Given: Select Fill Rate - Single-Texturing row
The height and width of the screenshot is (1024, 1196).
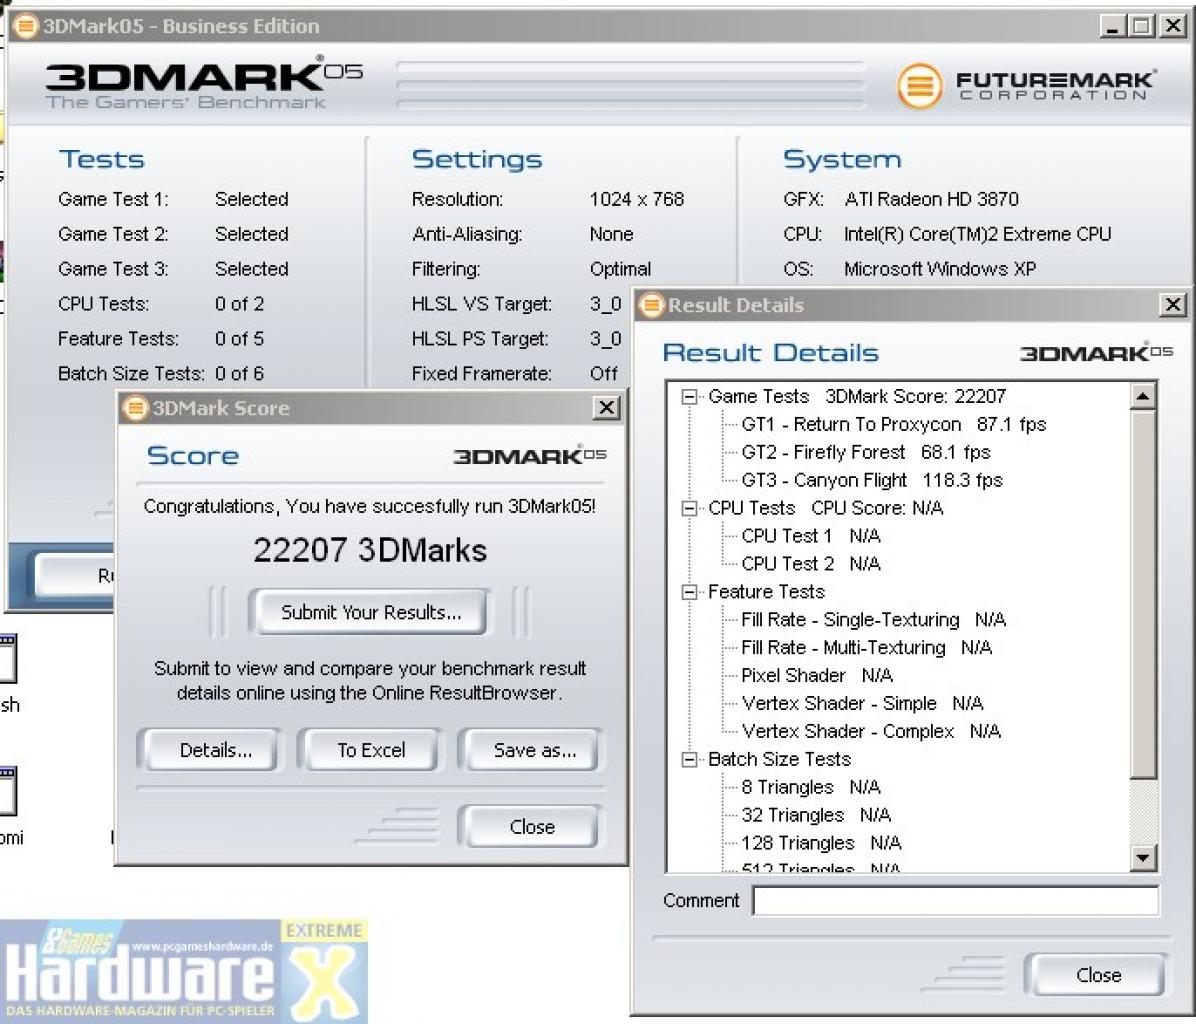Looking at the screenshot, I should 873,620.
